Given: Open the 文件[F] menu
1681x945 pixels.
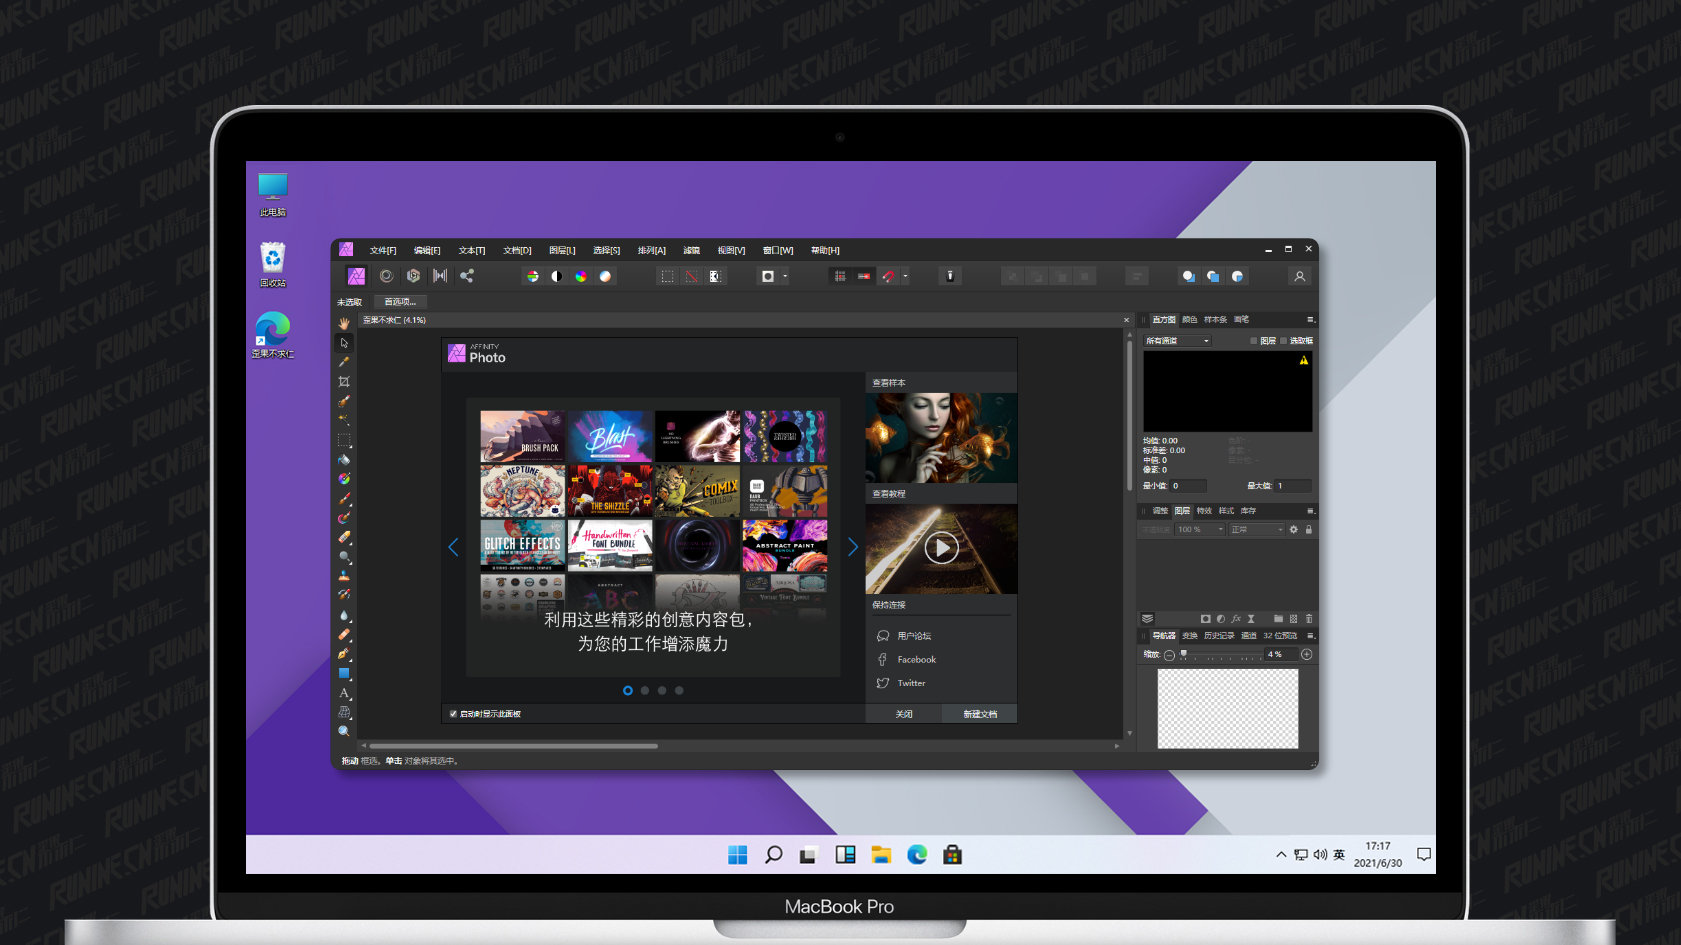Looking at the screenshot, I should click(383, 250).
